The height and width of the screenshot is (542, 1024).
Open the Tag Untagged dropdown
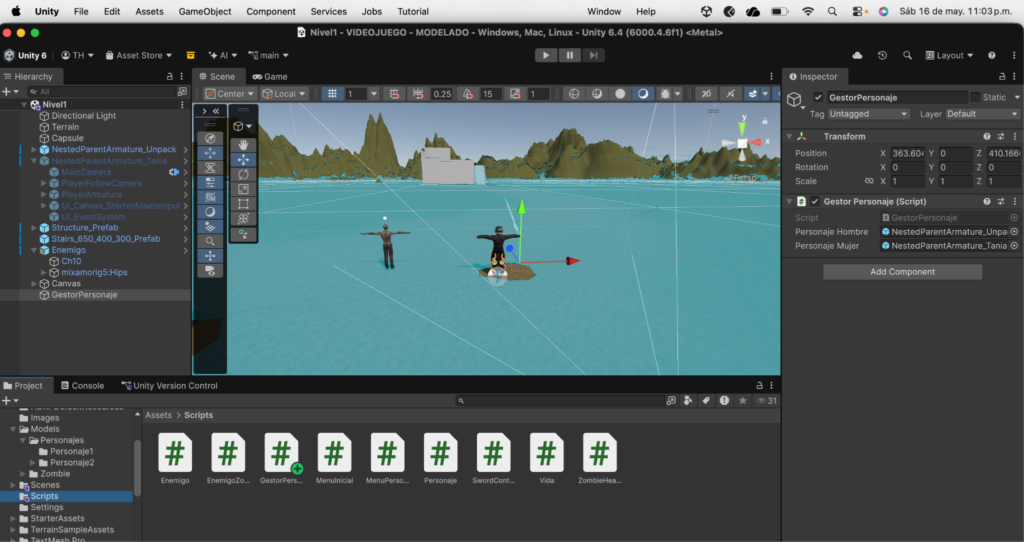[x=869, y=114]
